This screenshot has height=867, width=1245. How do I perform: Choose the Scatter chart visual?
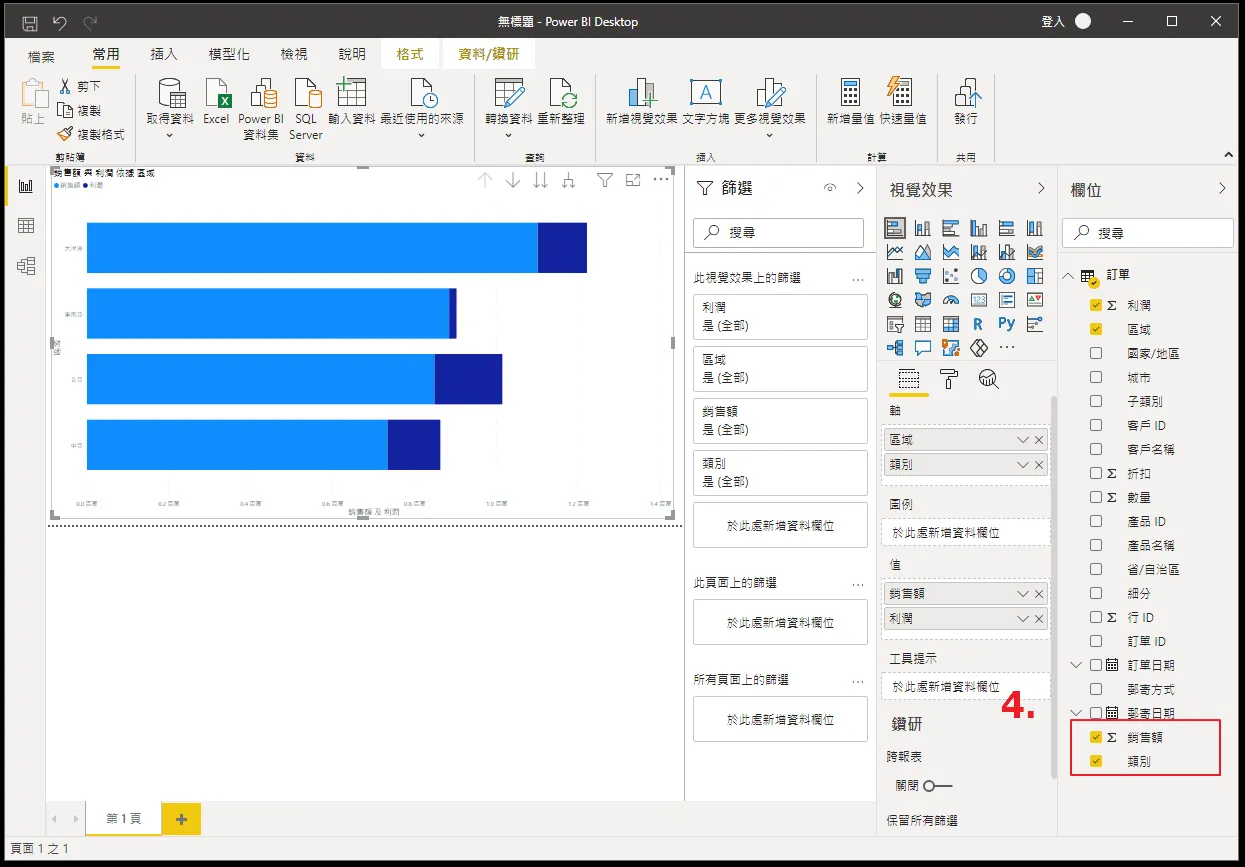951,276
